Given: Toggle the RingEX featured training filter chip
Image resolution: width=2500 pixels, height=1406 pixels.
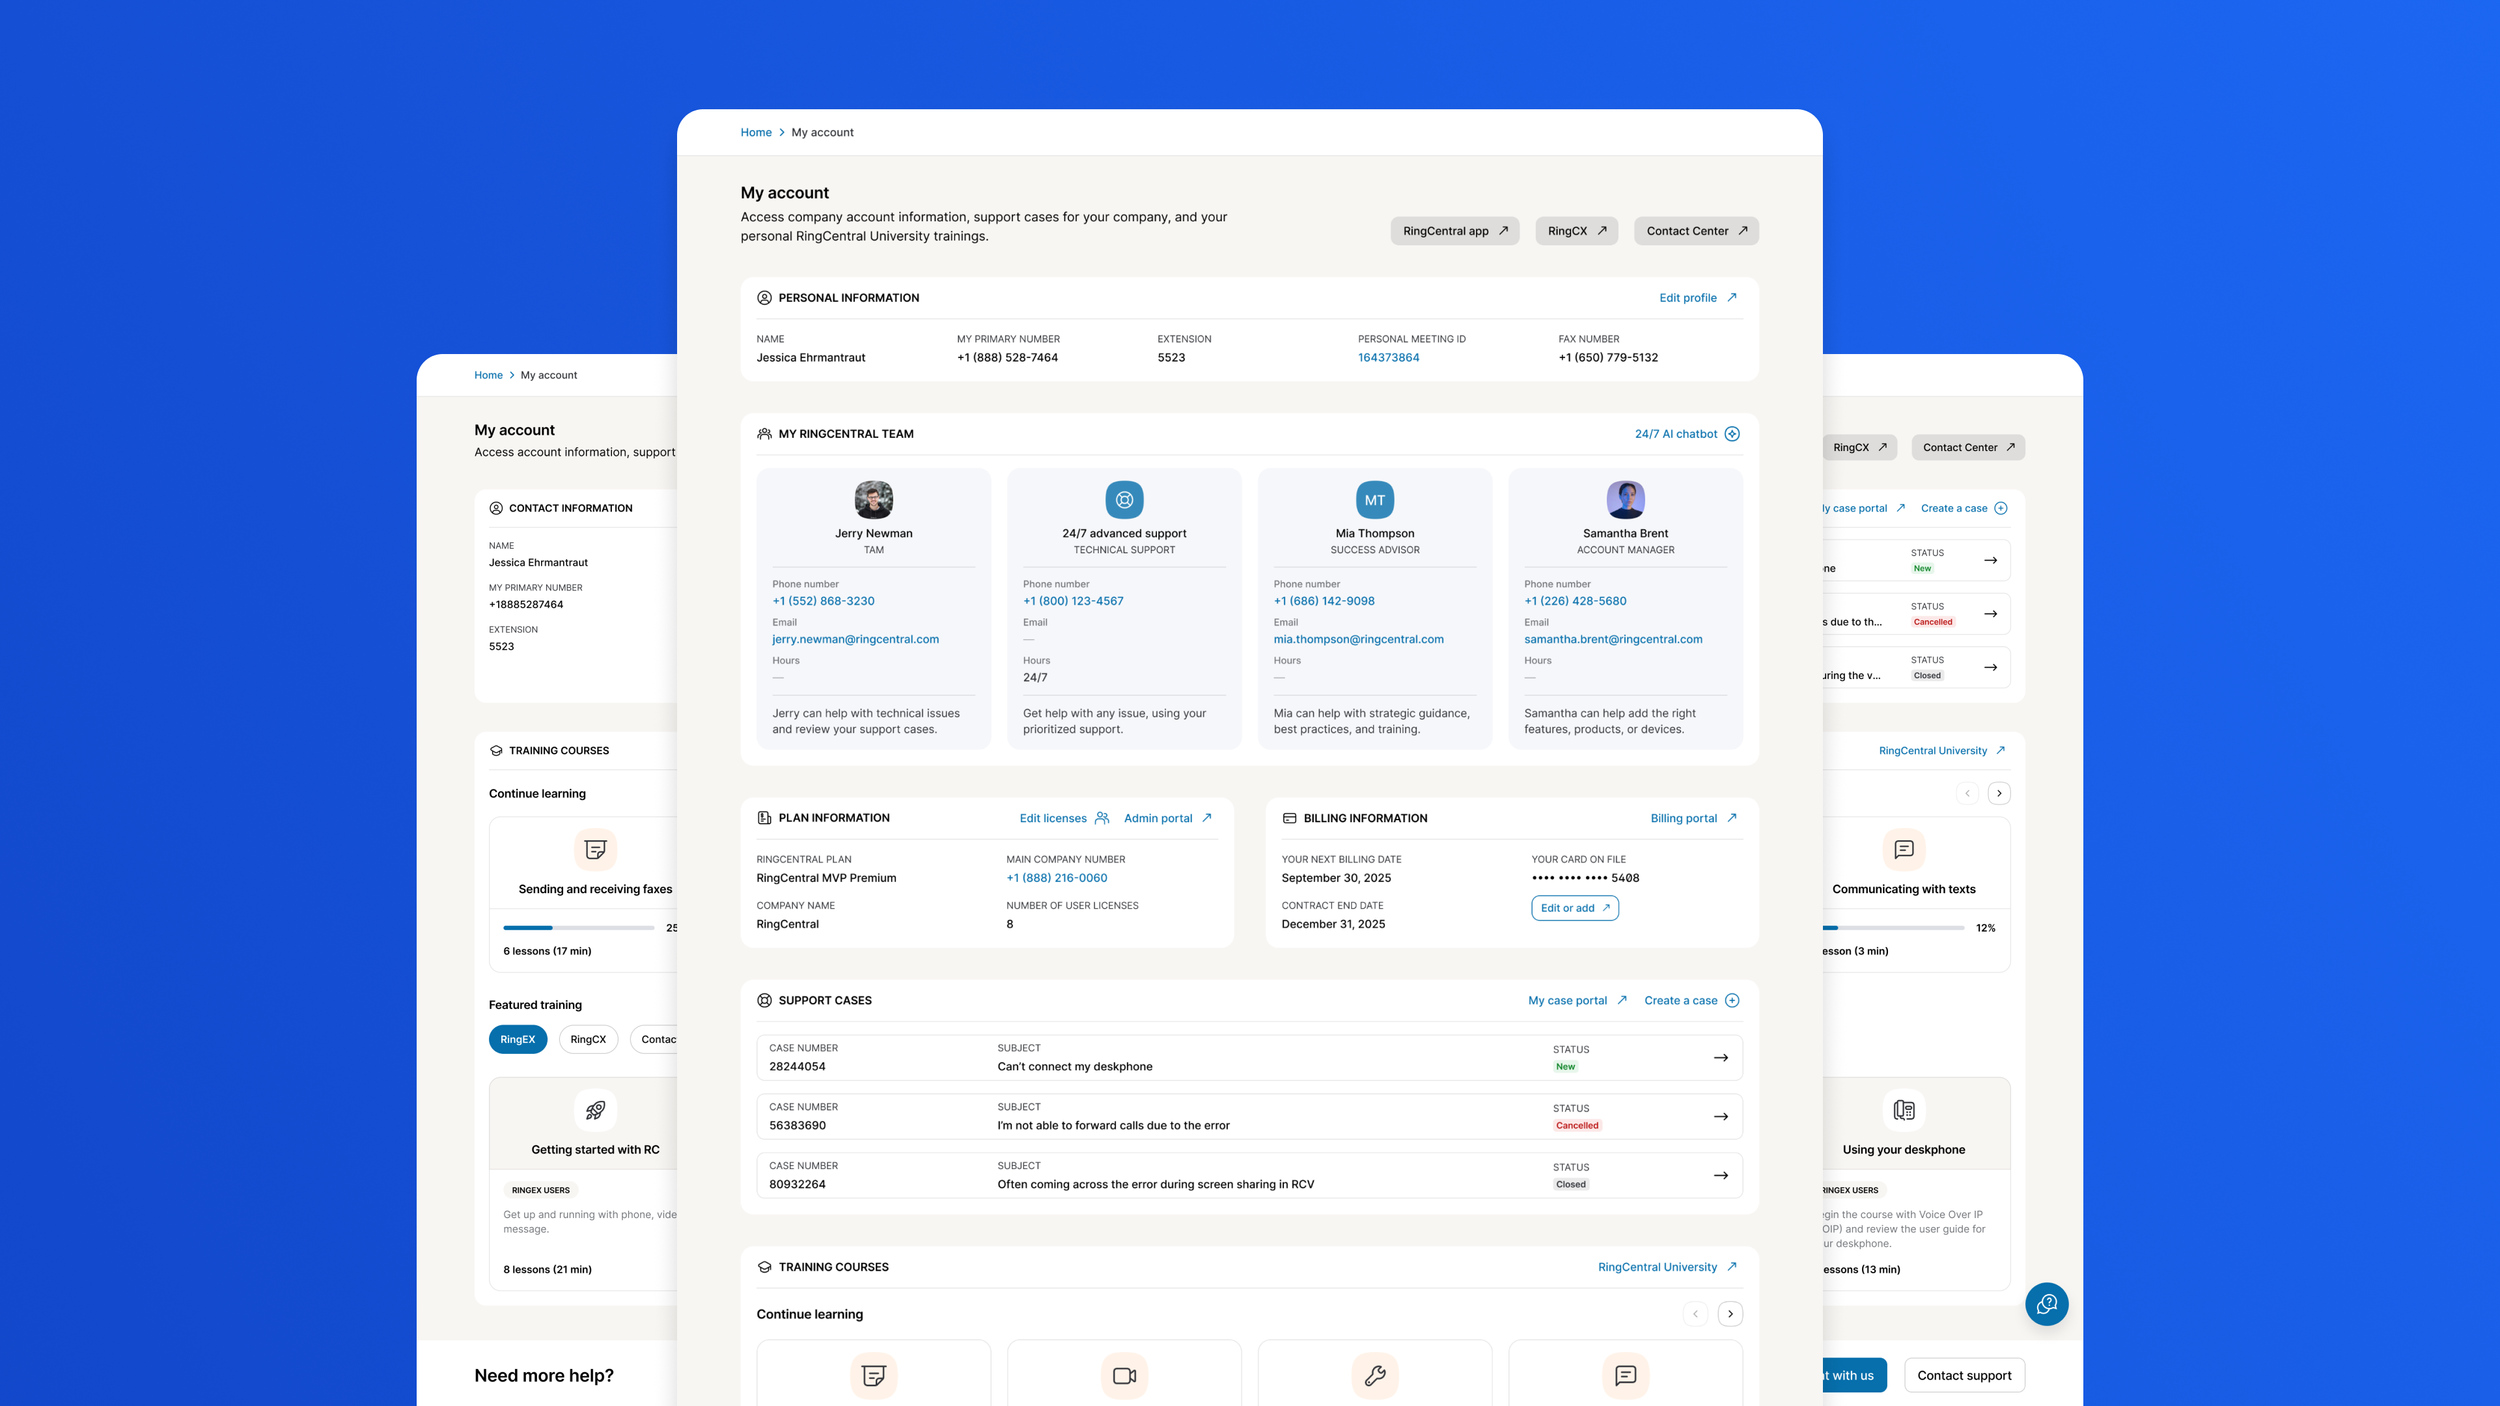Looking at the screenshot, I should click(517, 1039).
